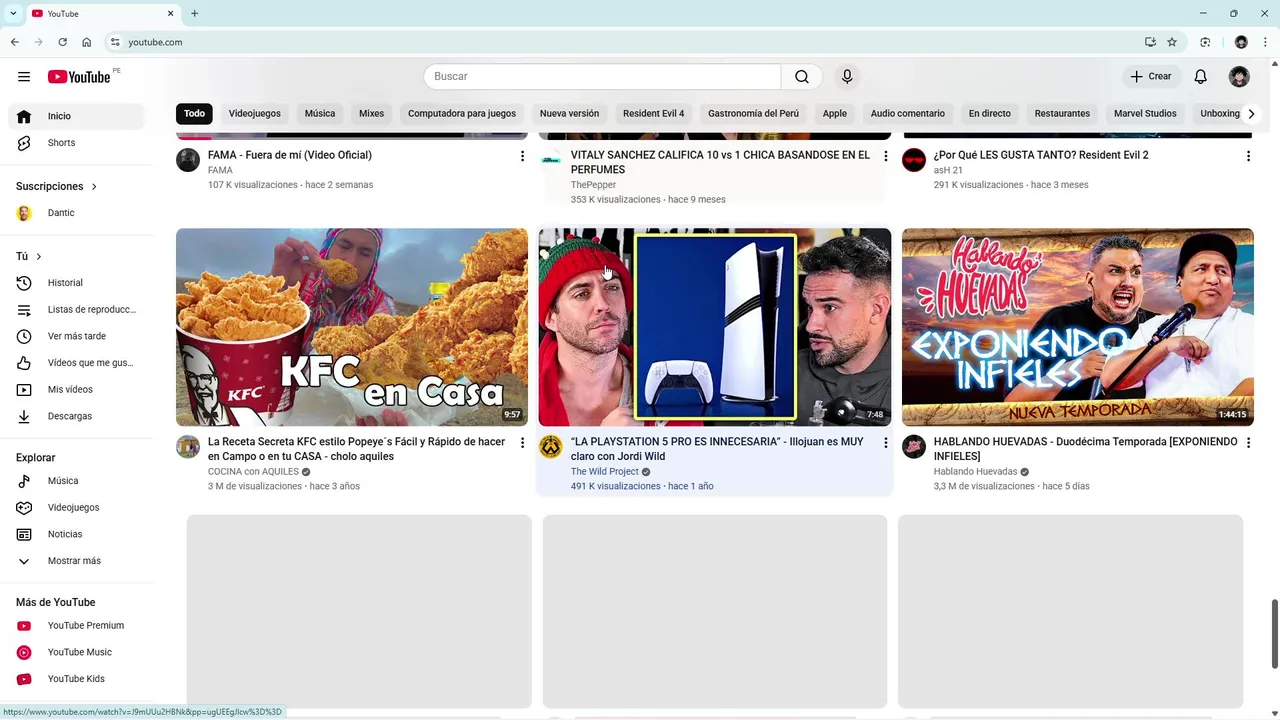1280x720 pixels.
Task: Select the En directo chip
Action: (x=990, y=114)
